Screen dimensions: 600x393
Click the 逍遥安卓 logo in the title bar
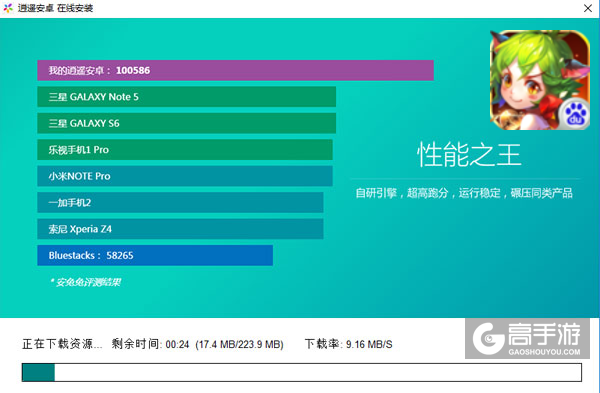point(8,8)
